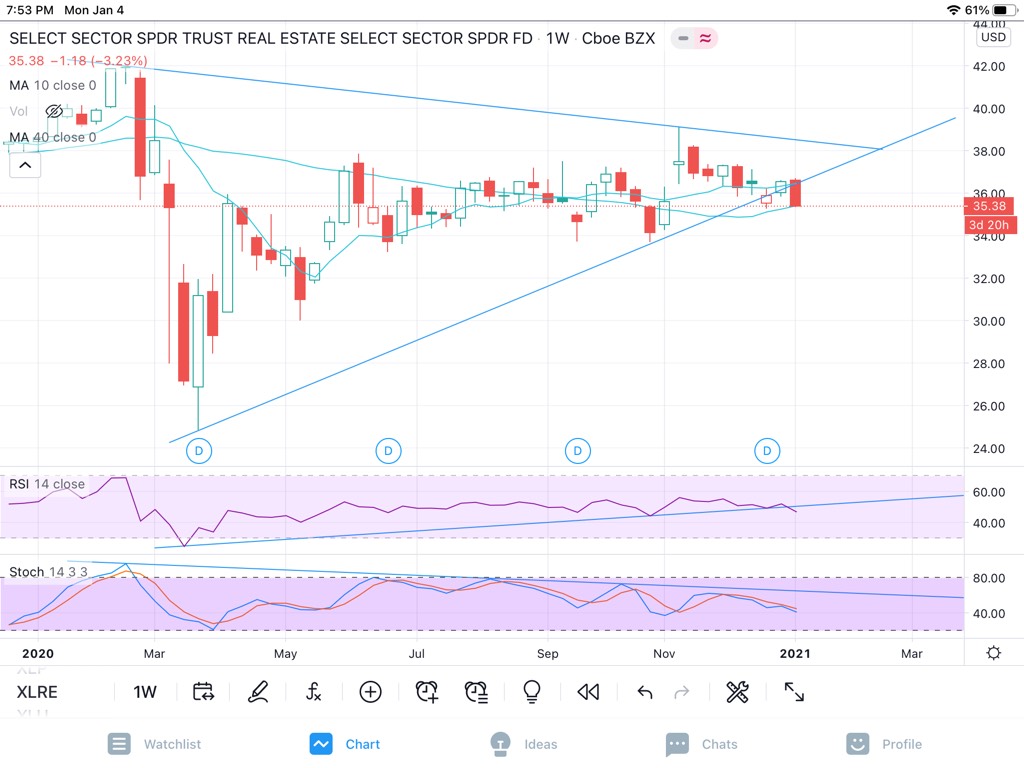Open the drawing tools pencil icon
The width and height of the screenshot is (1024, 768).
(x=258, y=692)
